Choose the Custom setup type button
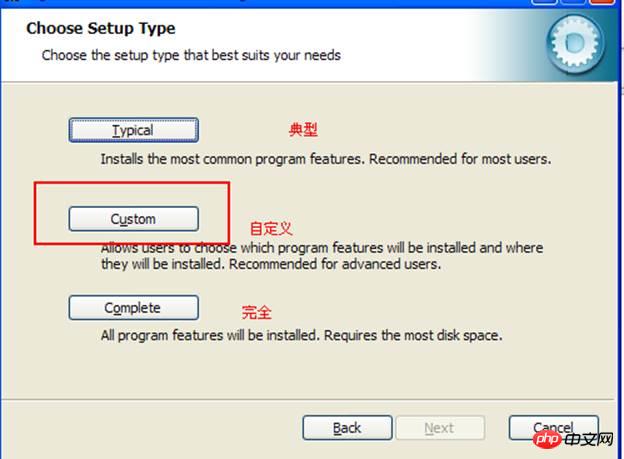The height and width of the screenshot is (459, 624). click(x=133, y=218)
